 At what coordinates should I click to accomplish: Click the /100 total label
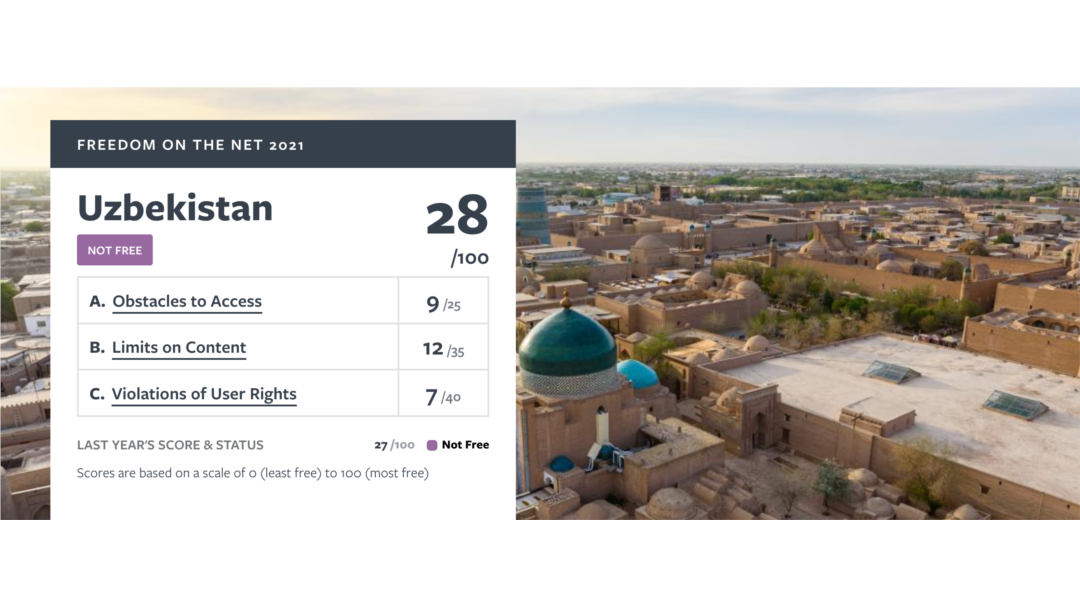point(470,258)
